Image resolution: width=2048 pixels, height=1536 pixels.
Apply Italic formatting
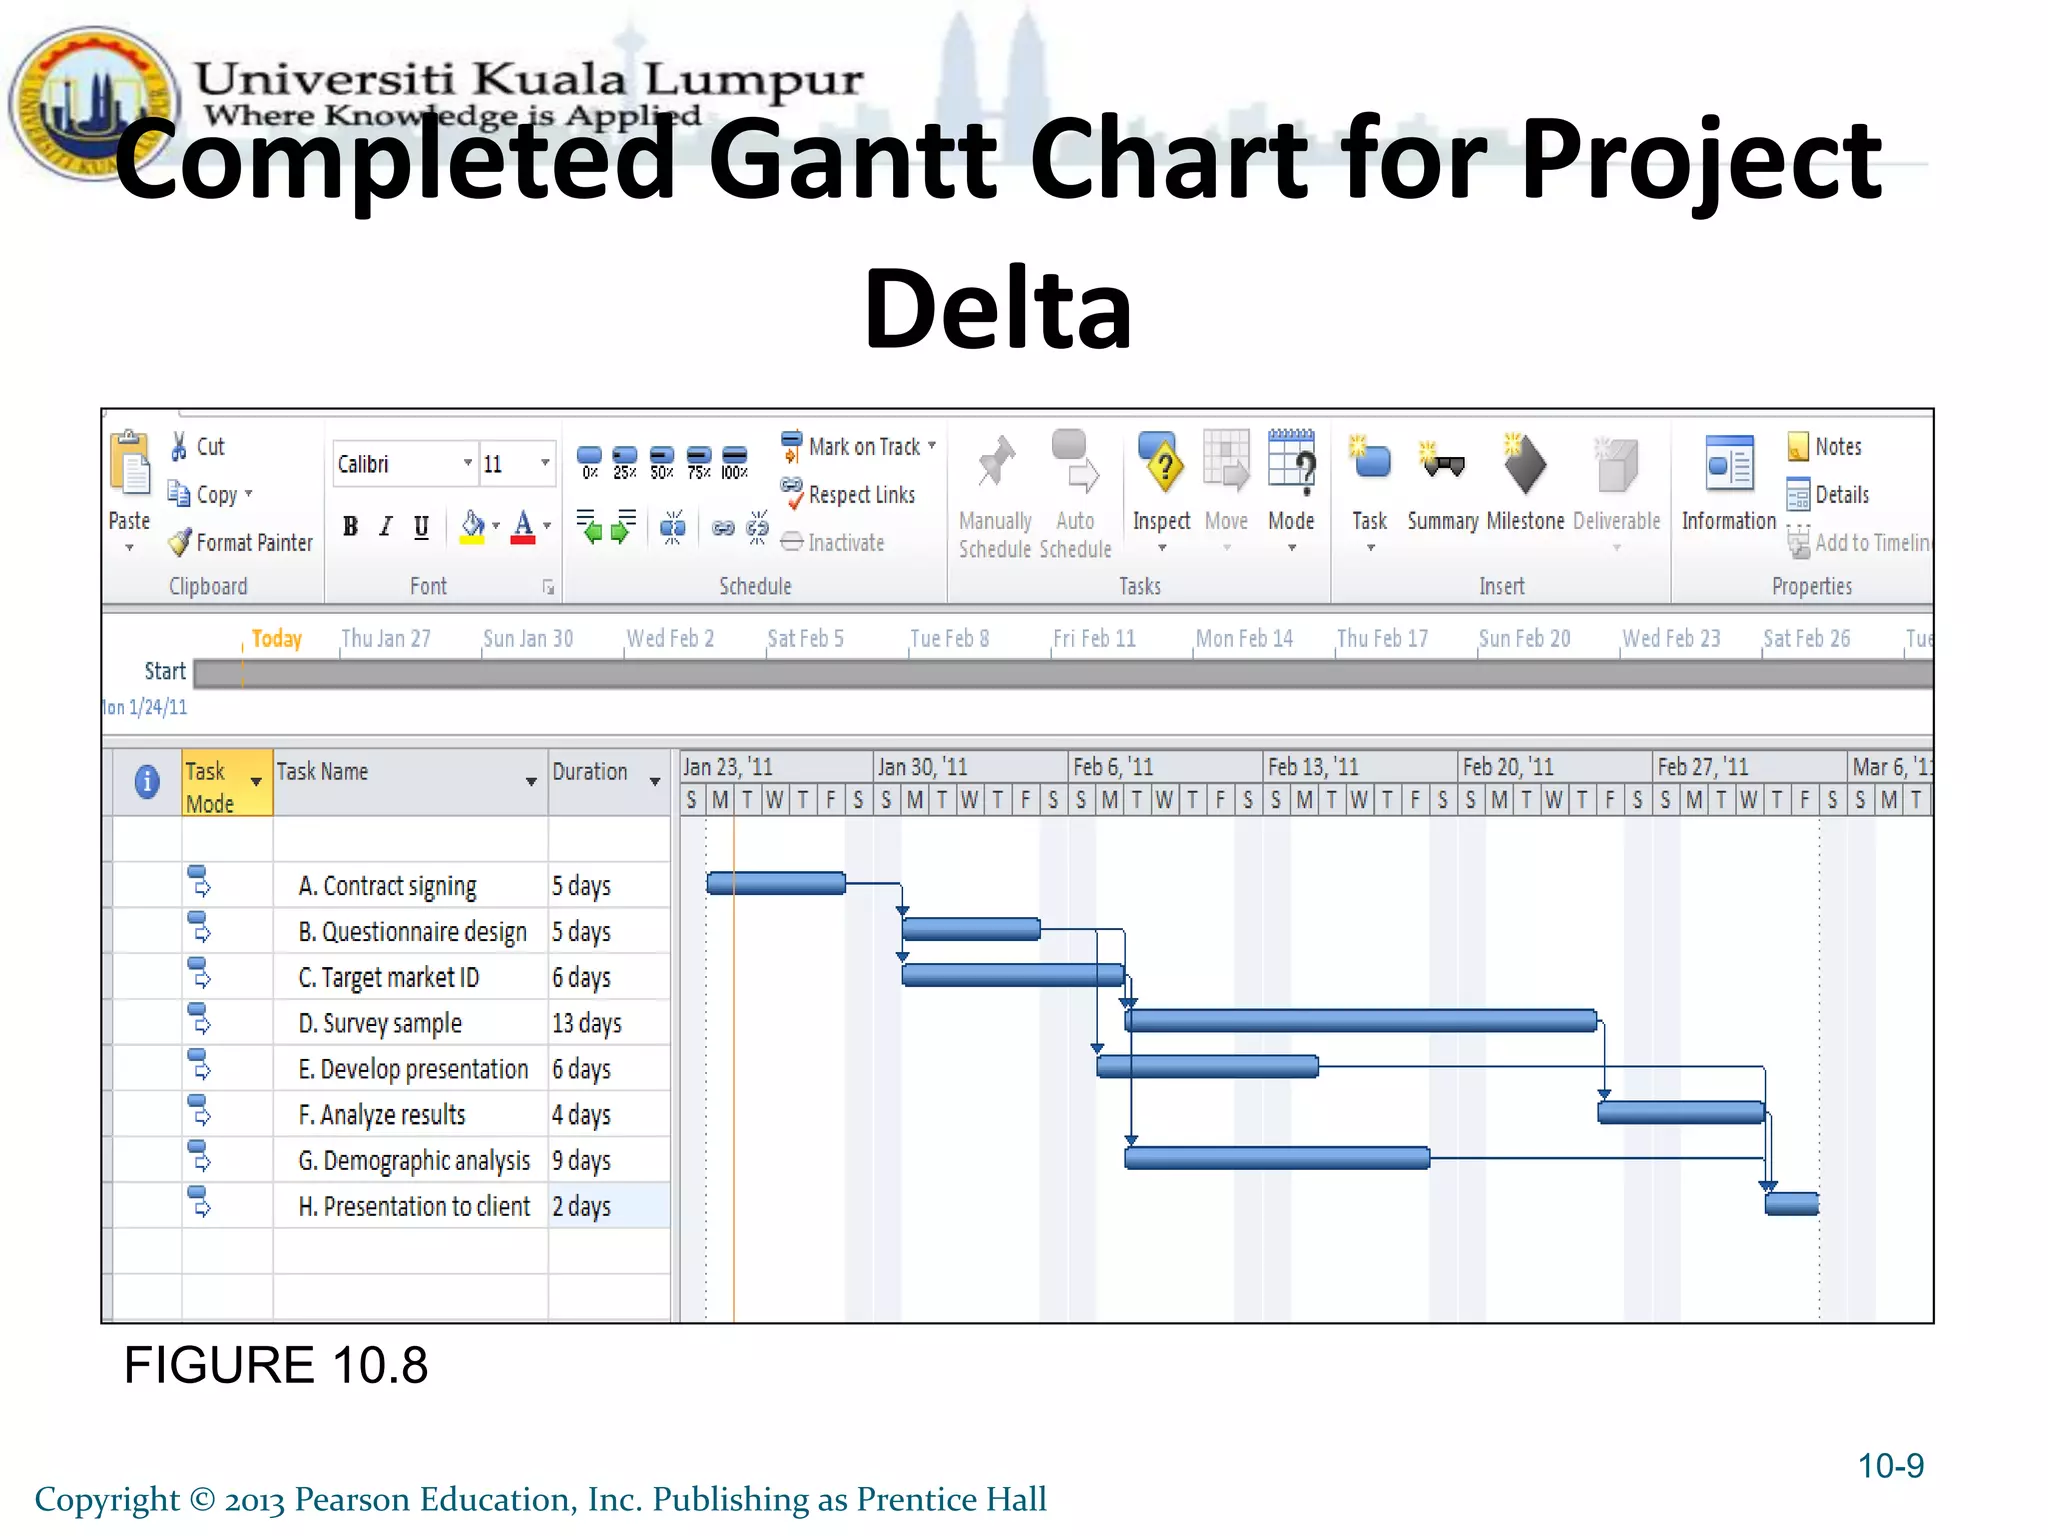click(386, 526)
